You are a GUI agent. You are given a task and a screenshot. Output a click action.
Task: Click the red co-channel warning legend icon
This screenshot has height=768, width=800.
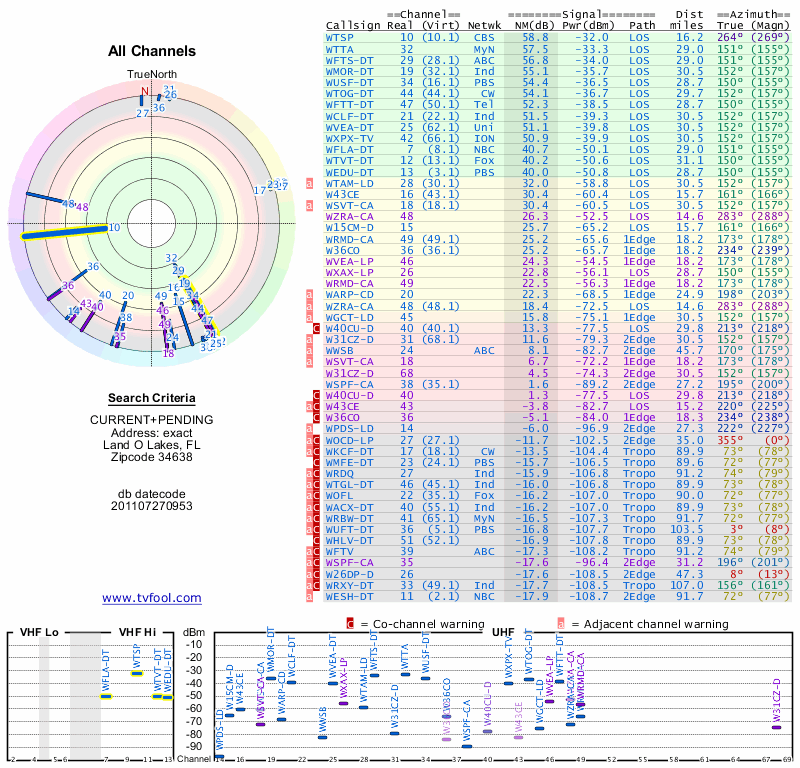tap(350, 623)
